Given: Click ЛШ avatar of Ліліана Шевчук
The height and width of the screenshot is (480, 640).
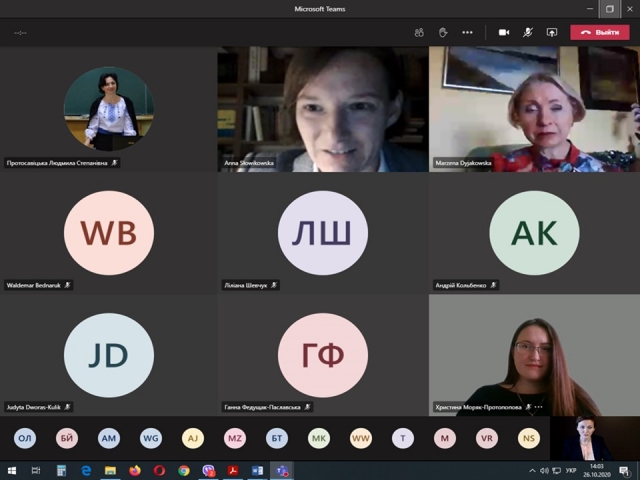Looking at the screenshot, I should point(322,233).
